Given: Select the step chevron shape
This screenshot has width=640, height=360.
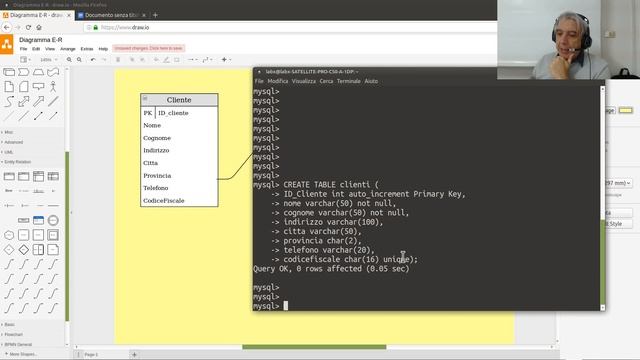Looking at the screenshot, I should (24, 72).
